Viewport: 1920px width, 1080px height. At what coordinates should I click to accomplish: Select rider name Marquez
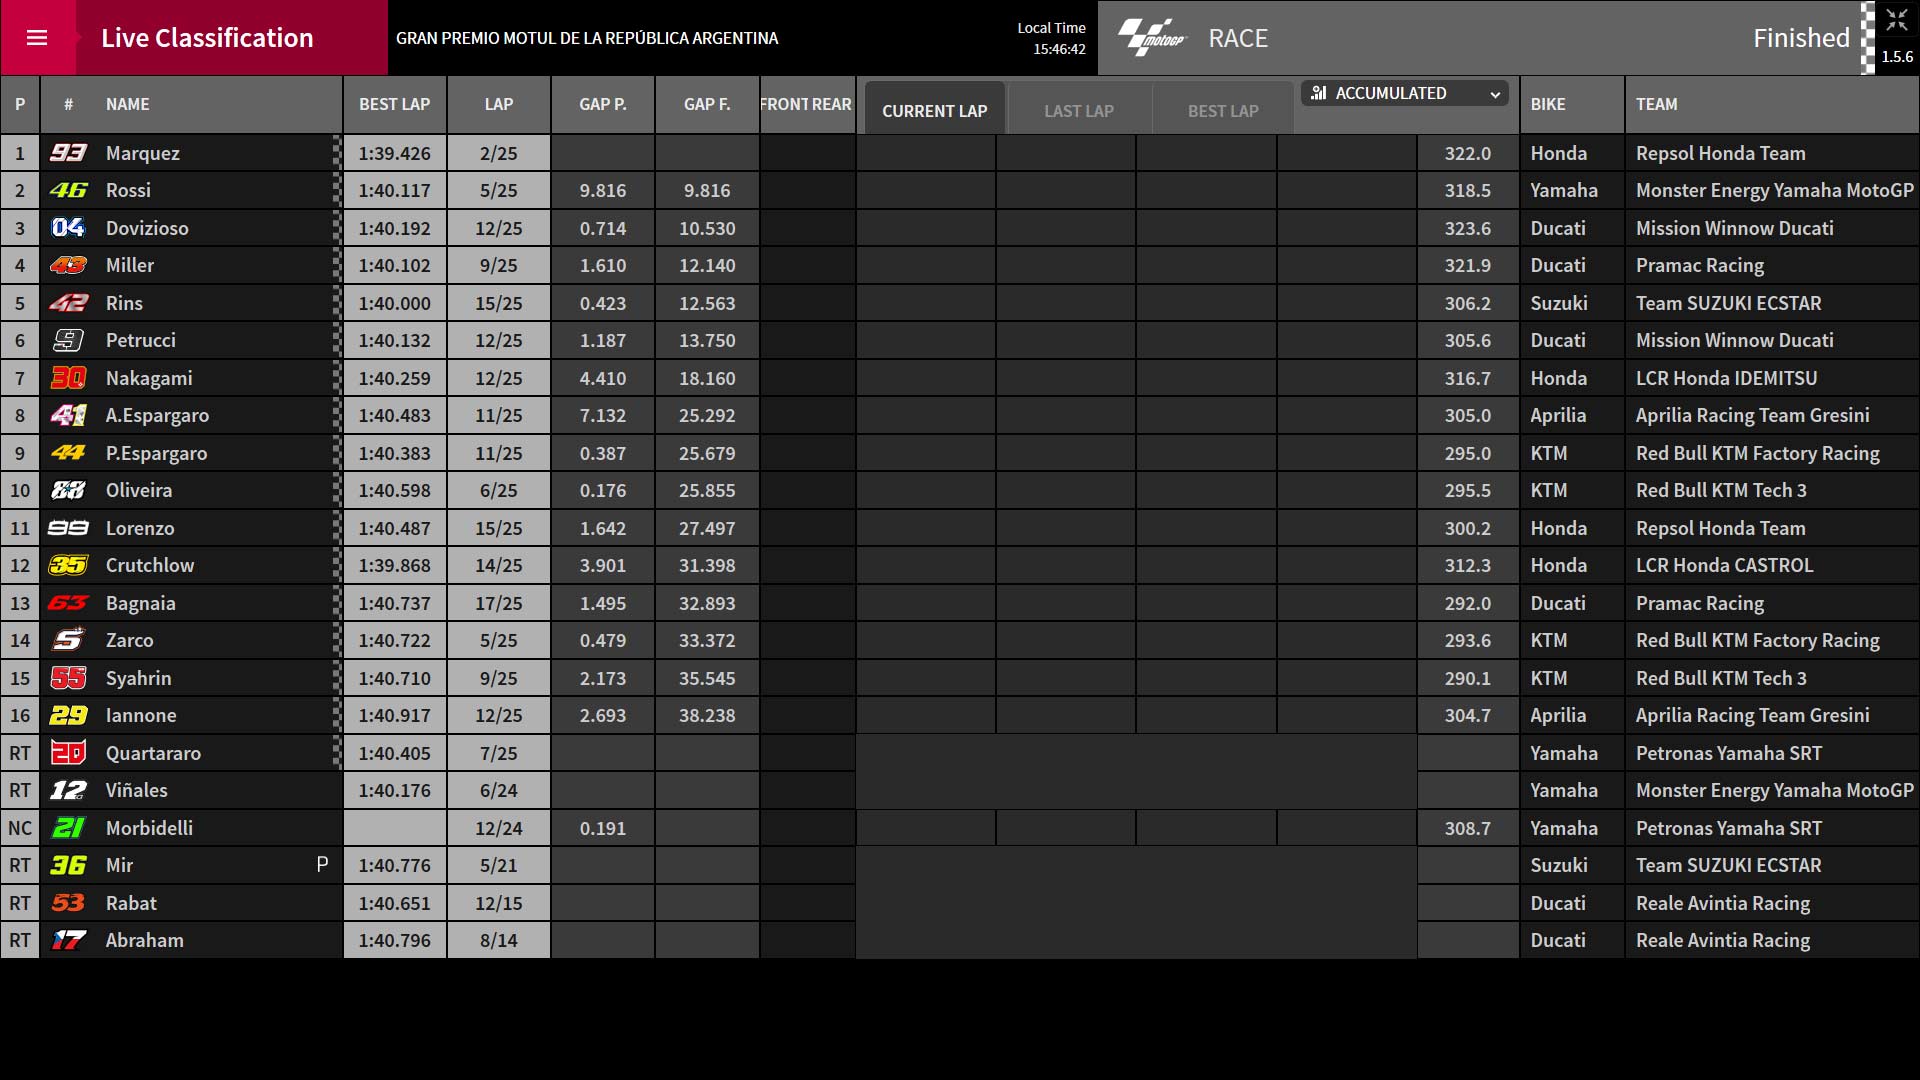click(x=143, y=153)
